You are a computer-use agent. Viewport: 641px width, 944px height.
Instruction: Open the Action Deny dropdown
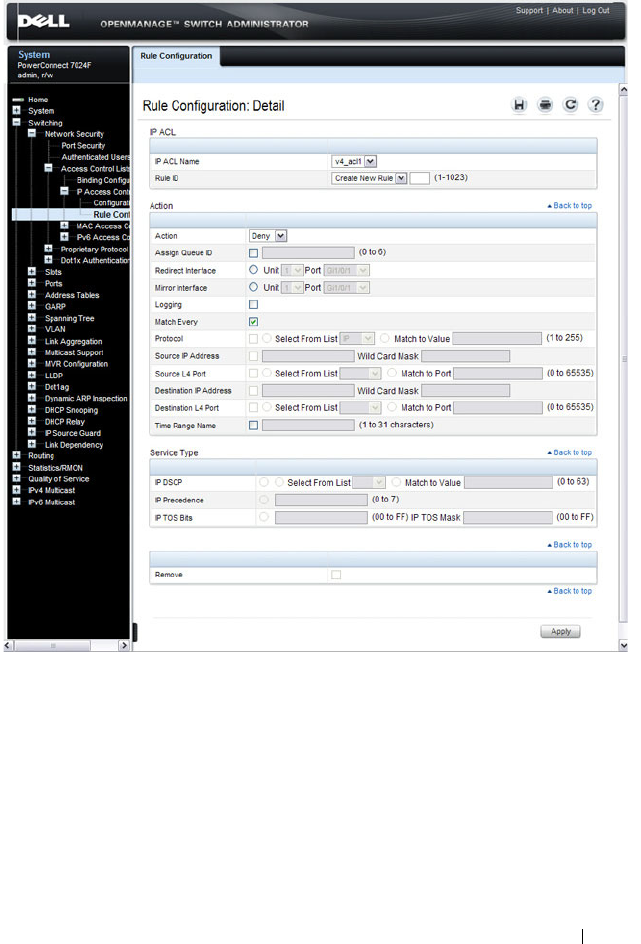(268, 236)
